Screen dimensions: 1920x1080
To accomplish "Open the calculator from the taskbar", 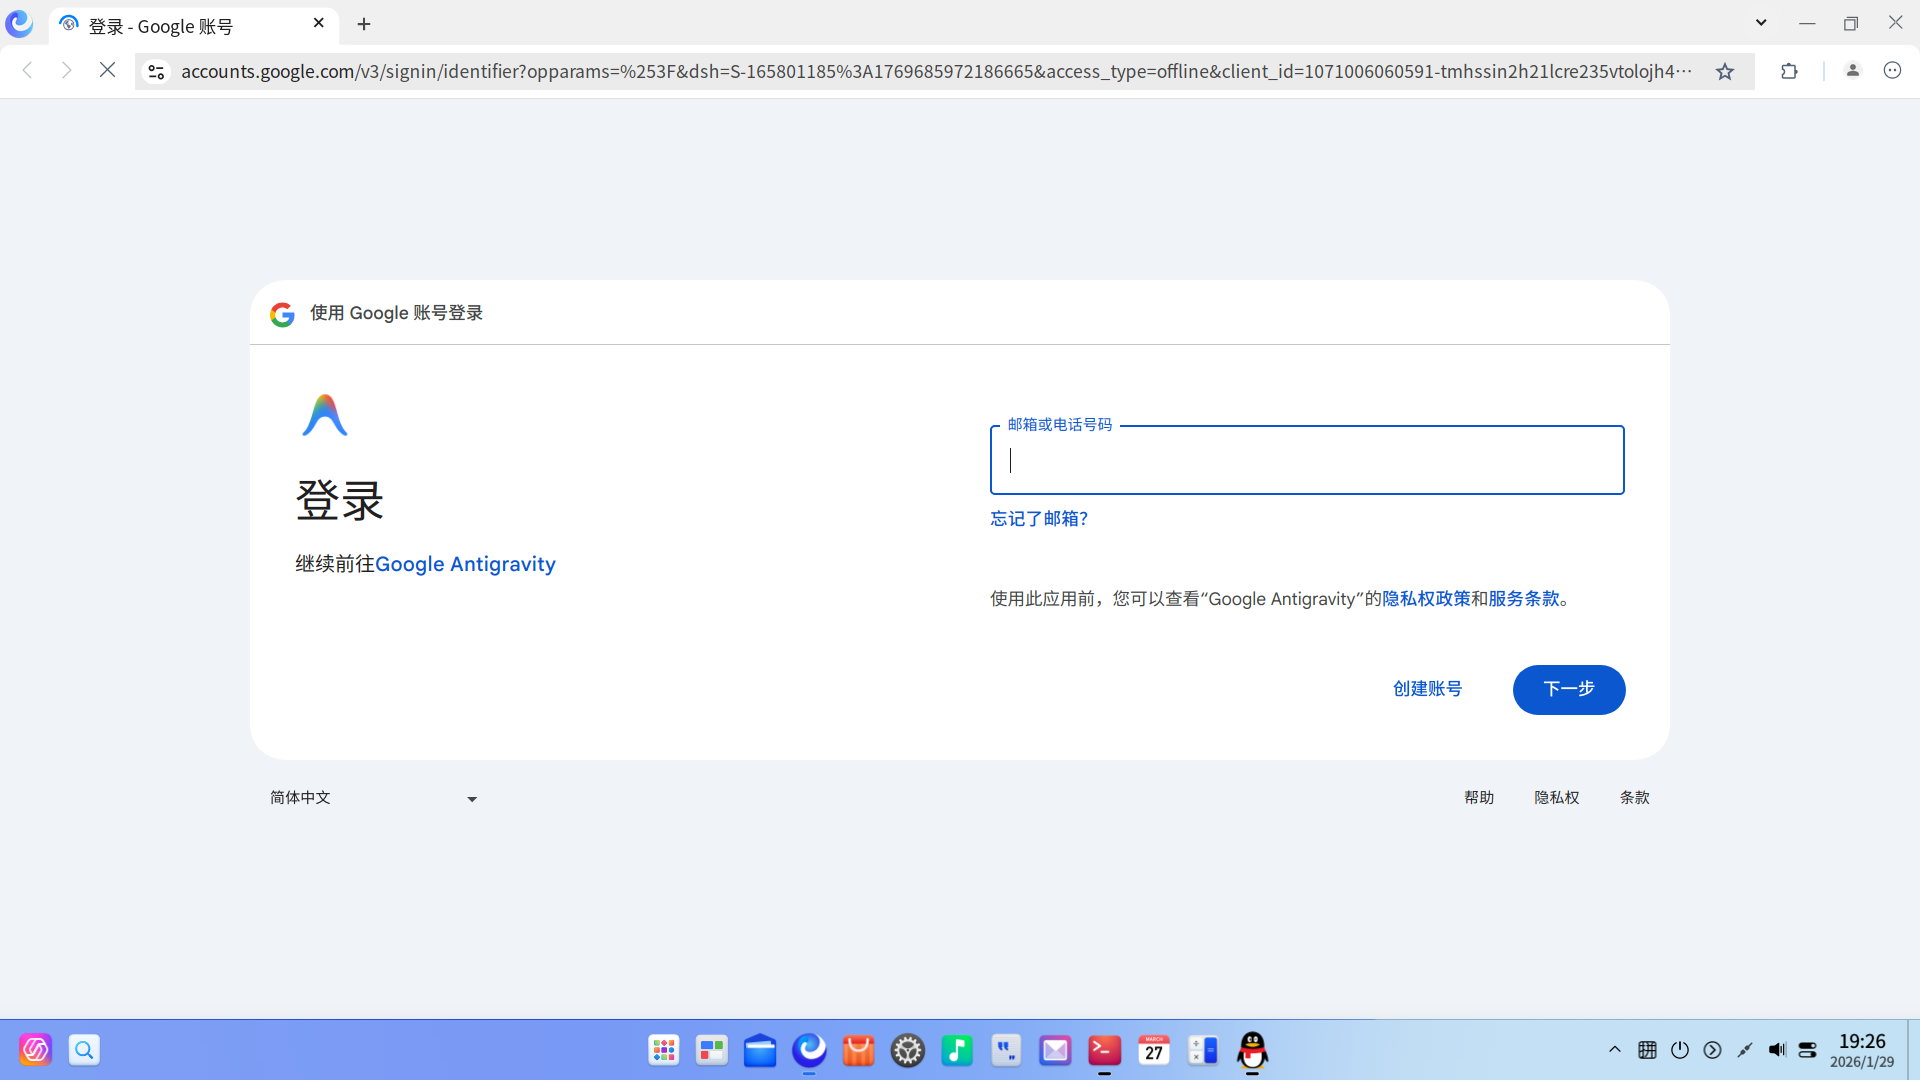I will point(1202,1050).
